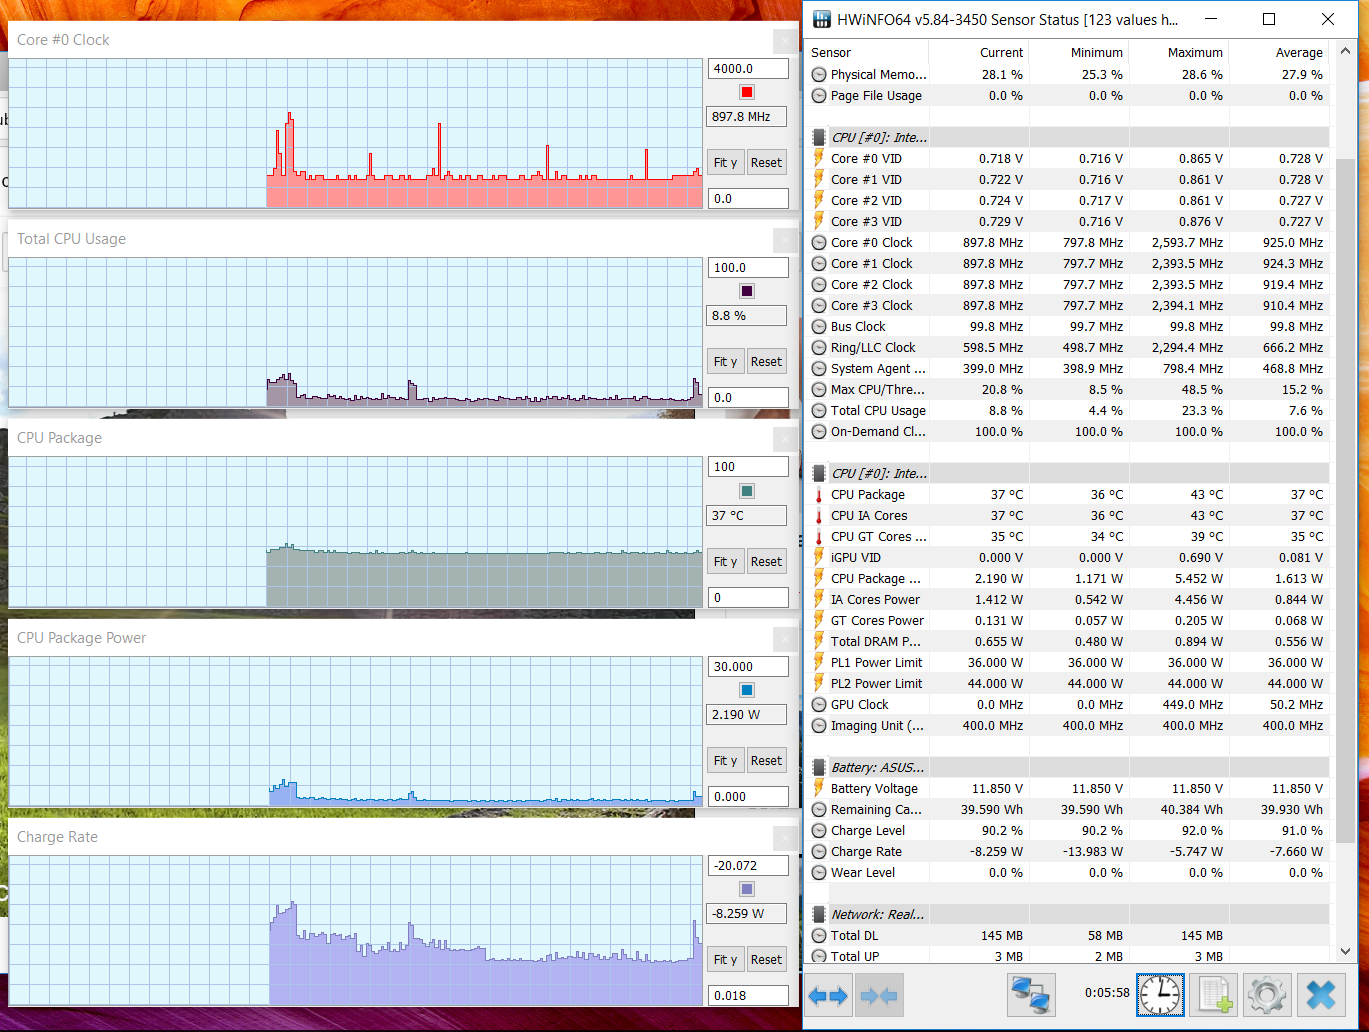
Task: Select the Charge Level row
Action: tap(1068, 830)
